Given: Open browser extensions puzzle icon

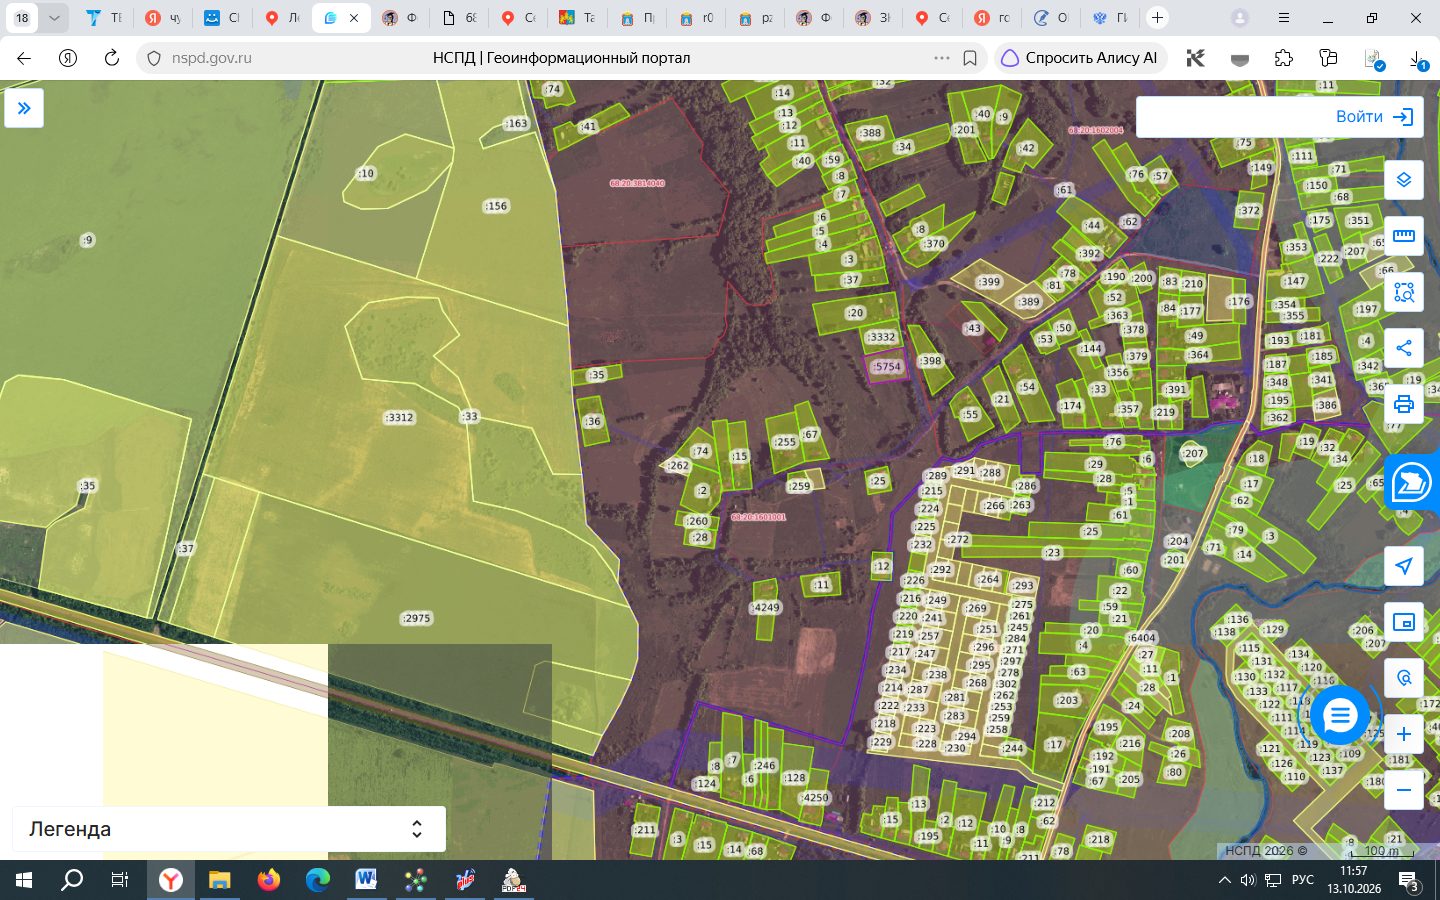Looking at the screenshot, I should coord(1284,58).
